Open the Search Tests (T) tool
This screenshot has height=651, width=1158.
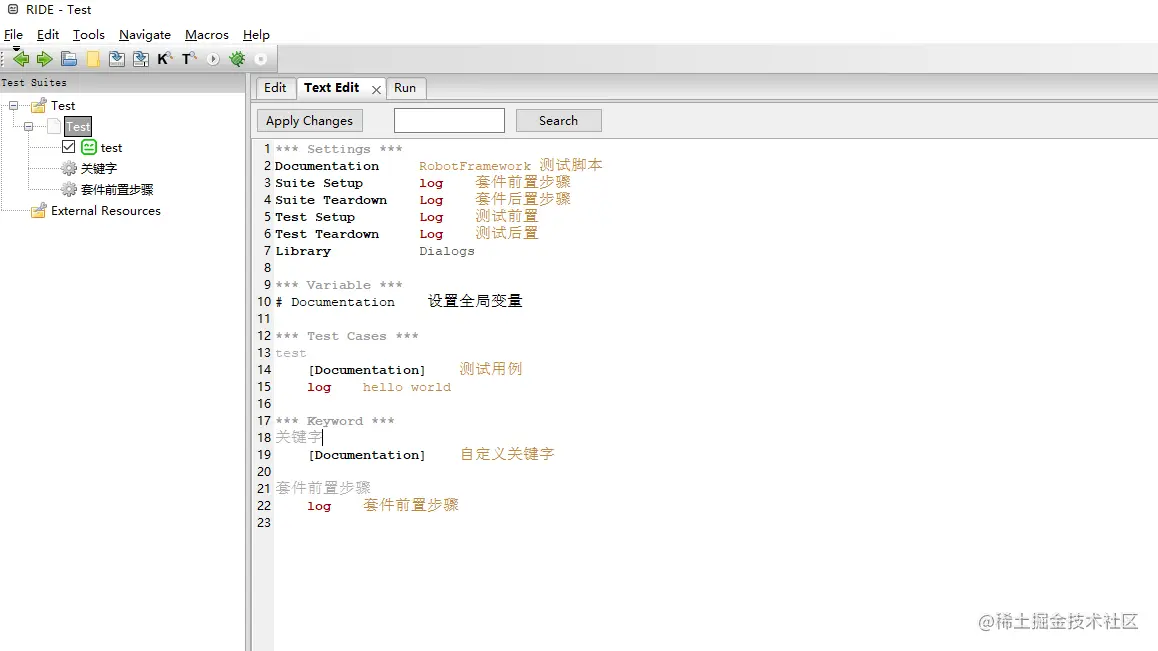pyautogui.click(x=189, y=59)
